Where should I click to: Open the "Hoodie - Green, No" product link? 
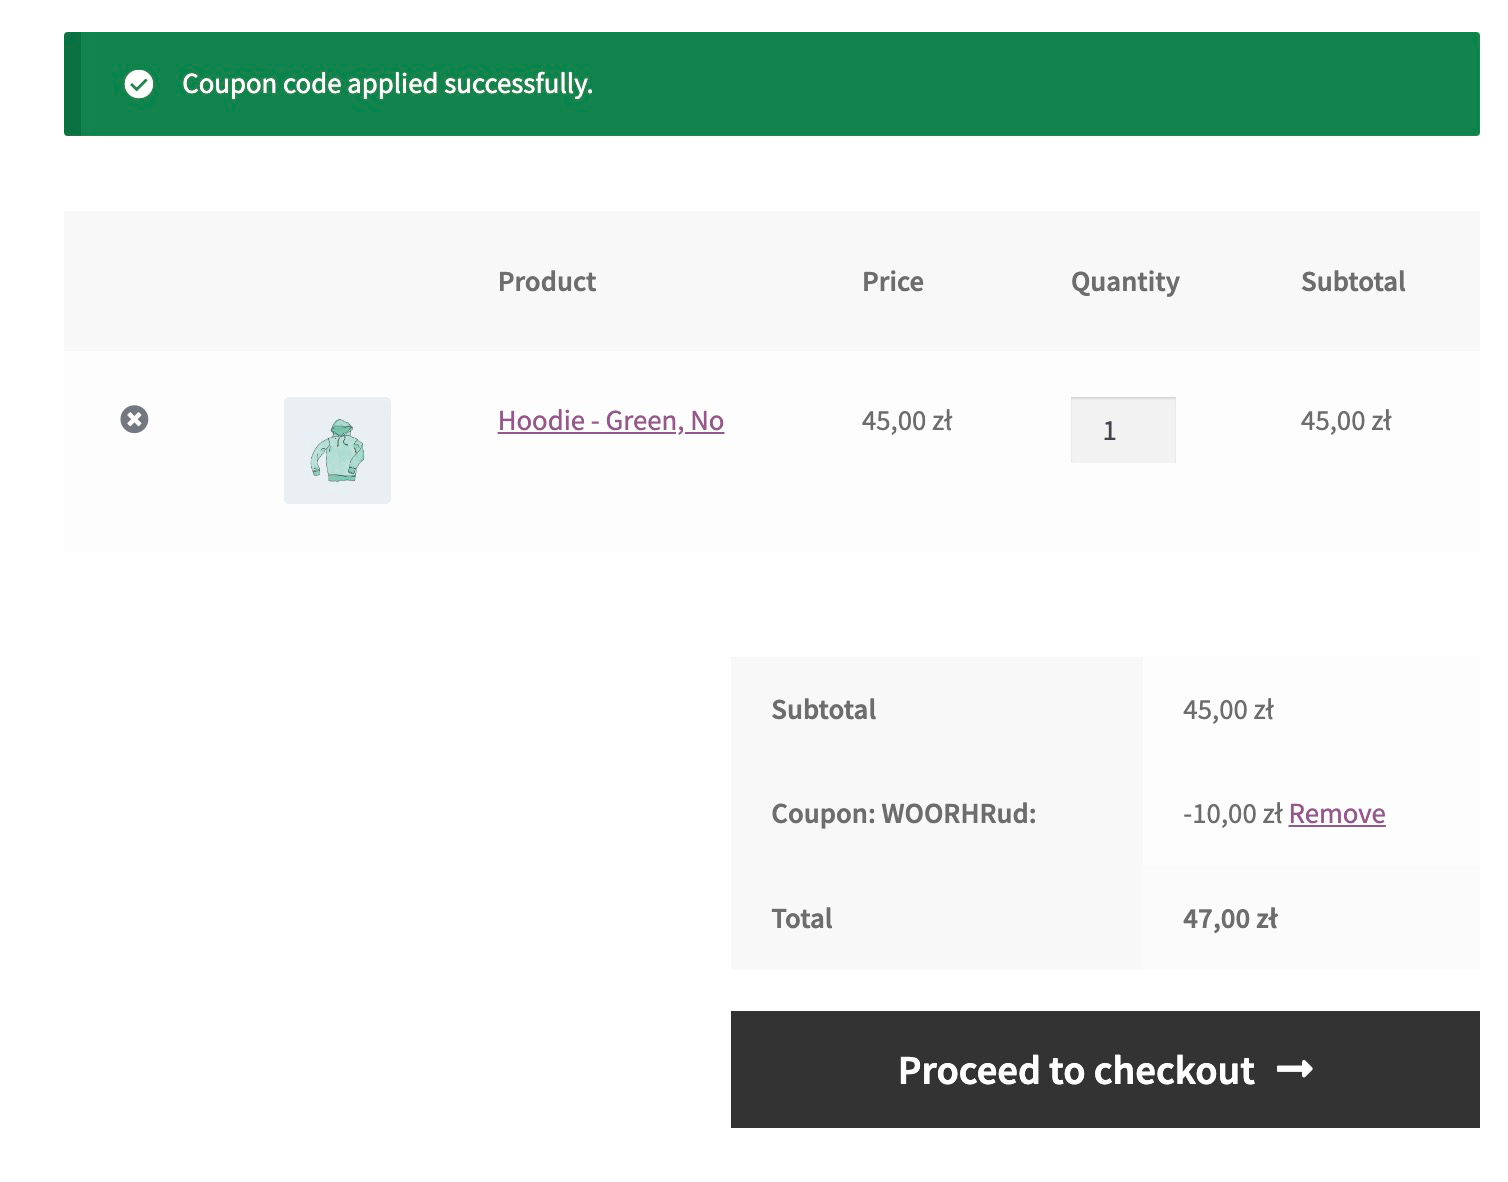coord(610,421)
